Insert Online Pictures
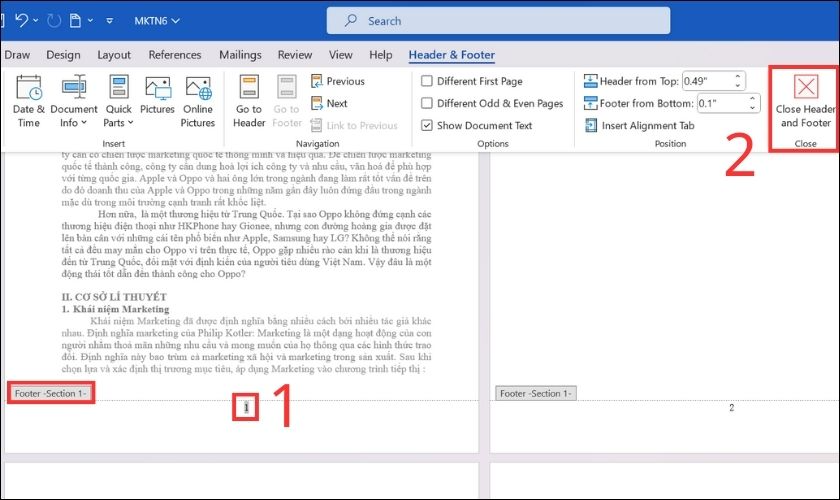 (198, 102)
